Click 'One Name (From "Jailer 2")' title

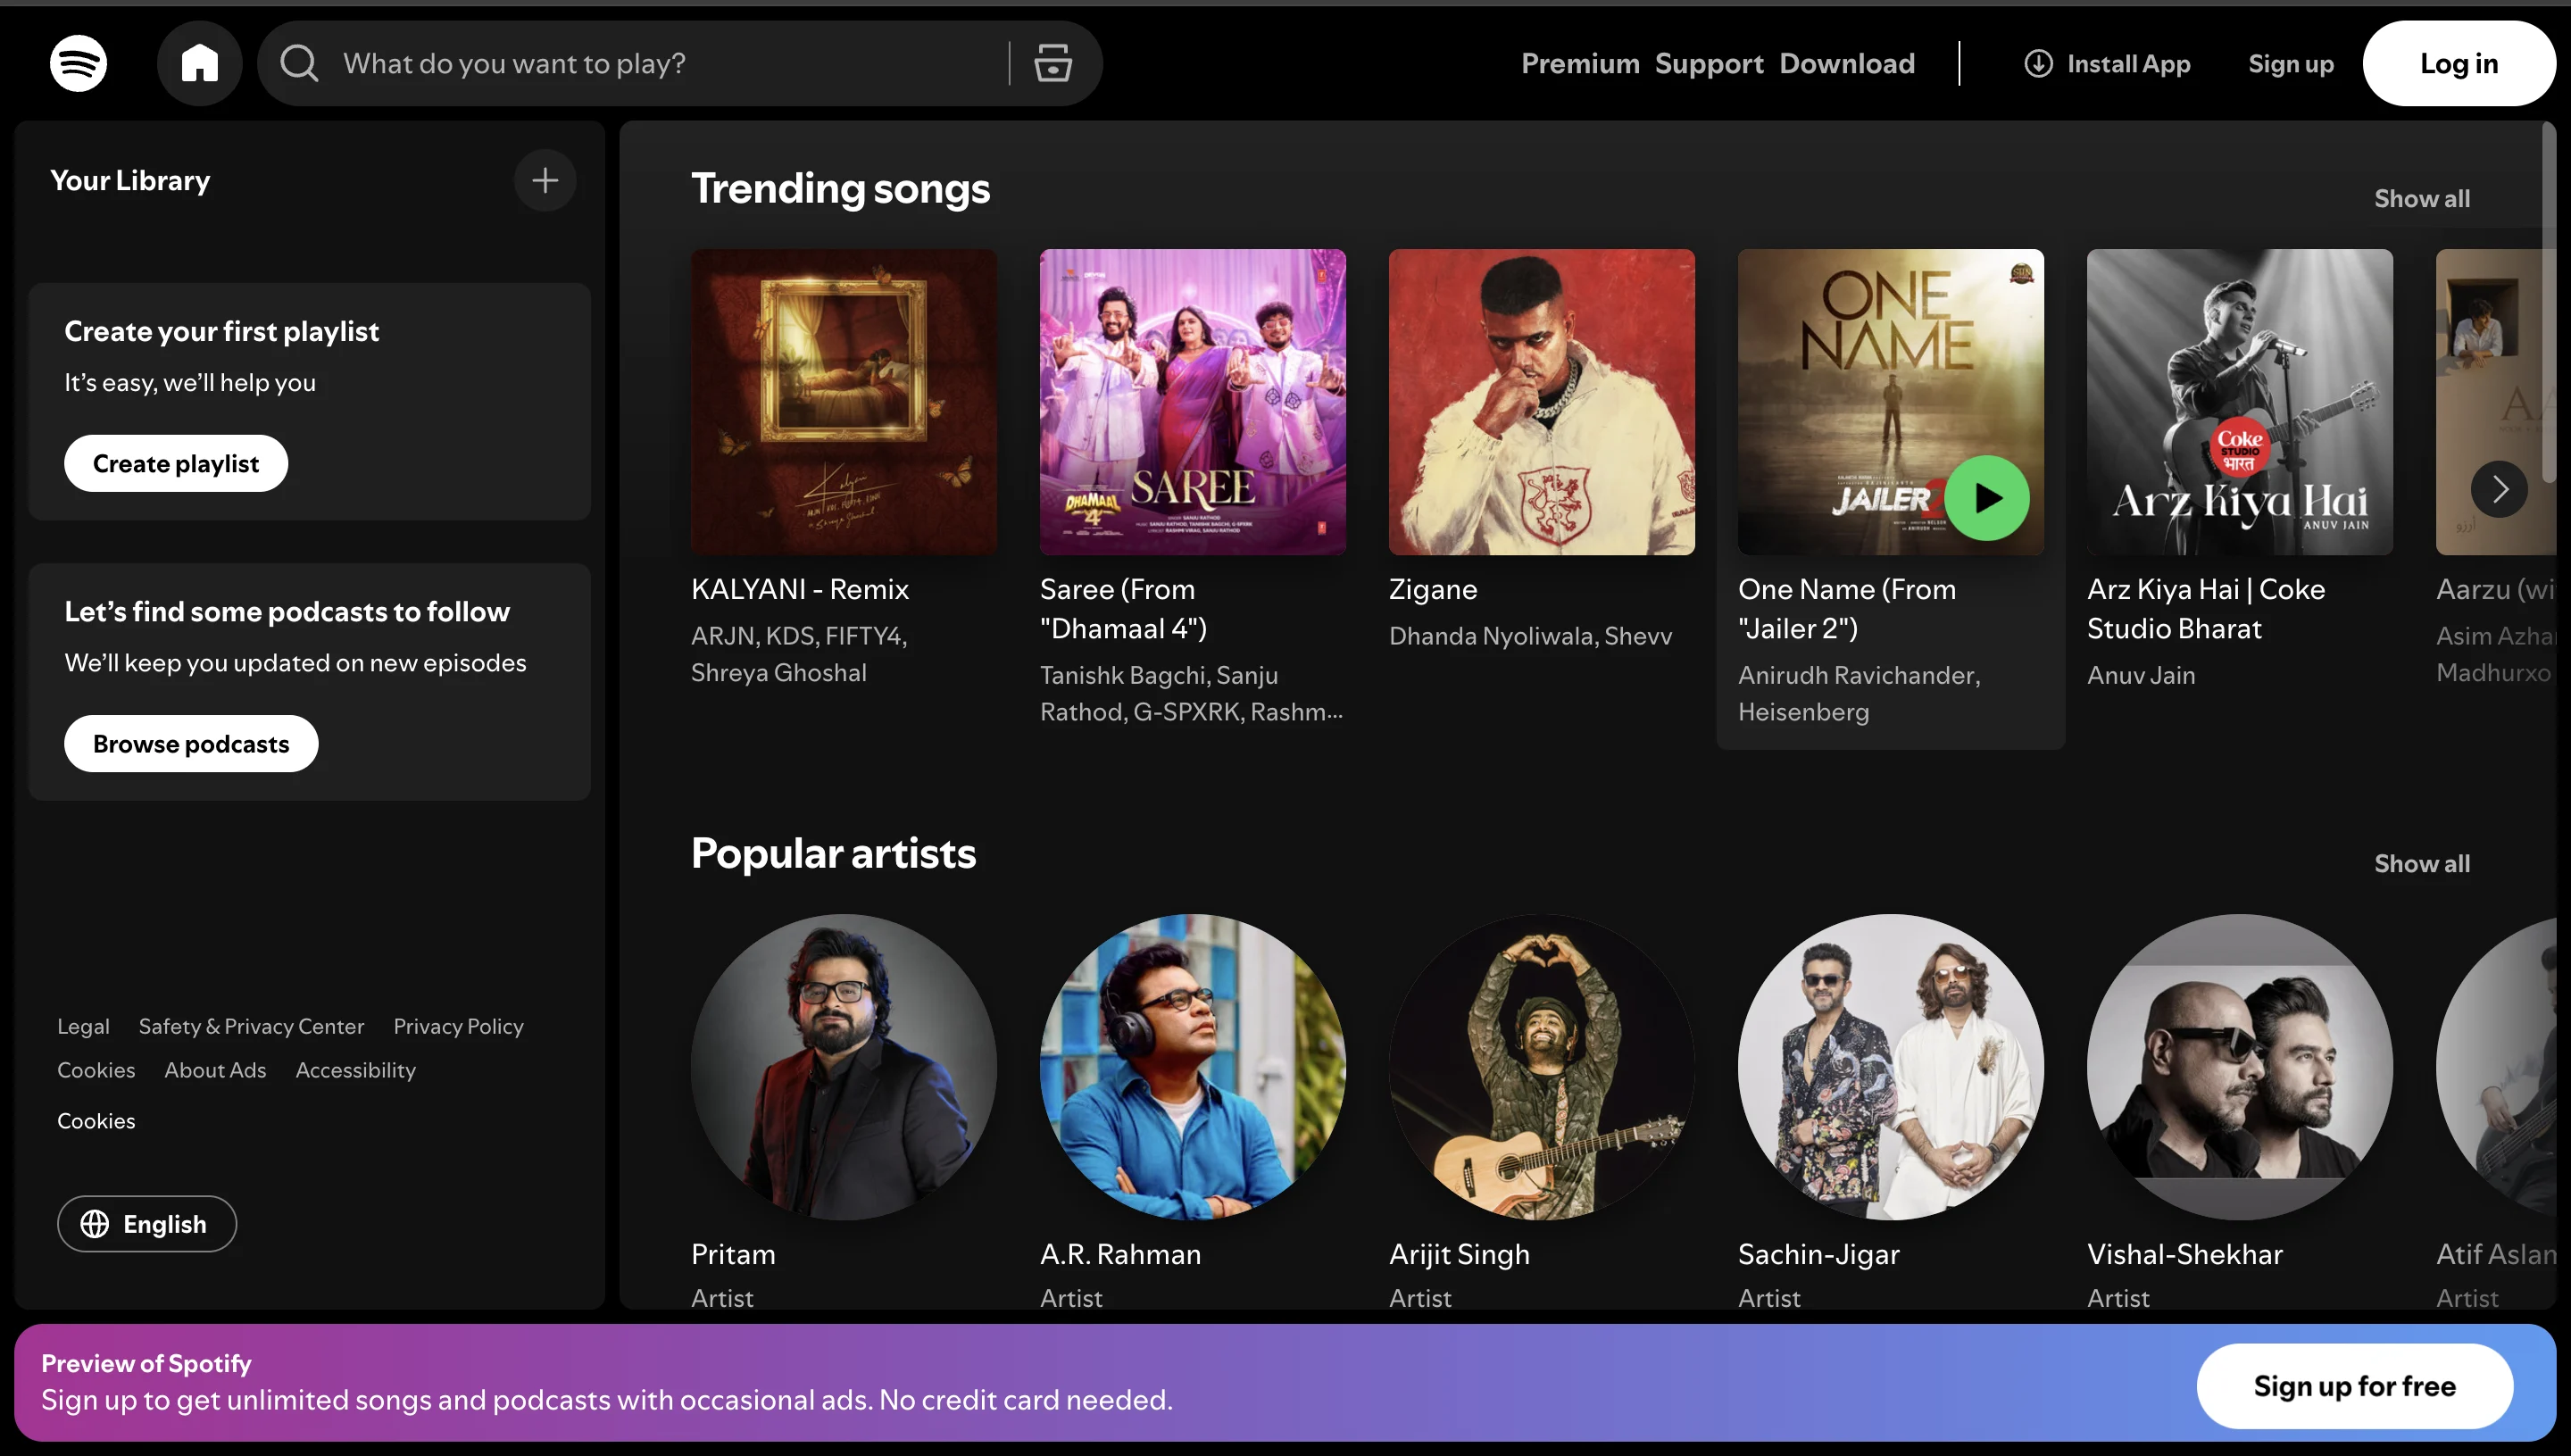1846,608
